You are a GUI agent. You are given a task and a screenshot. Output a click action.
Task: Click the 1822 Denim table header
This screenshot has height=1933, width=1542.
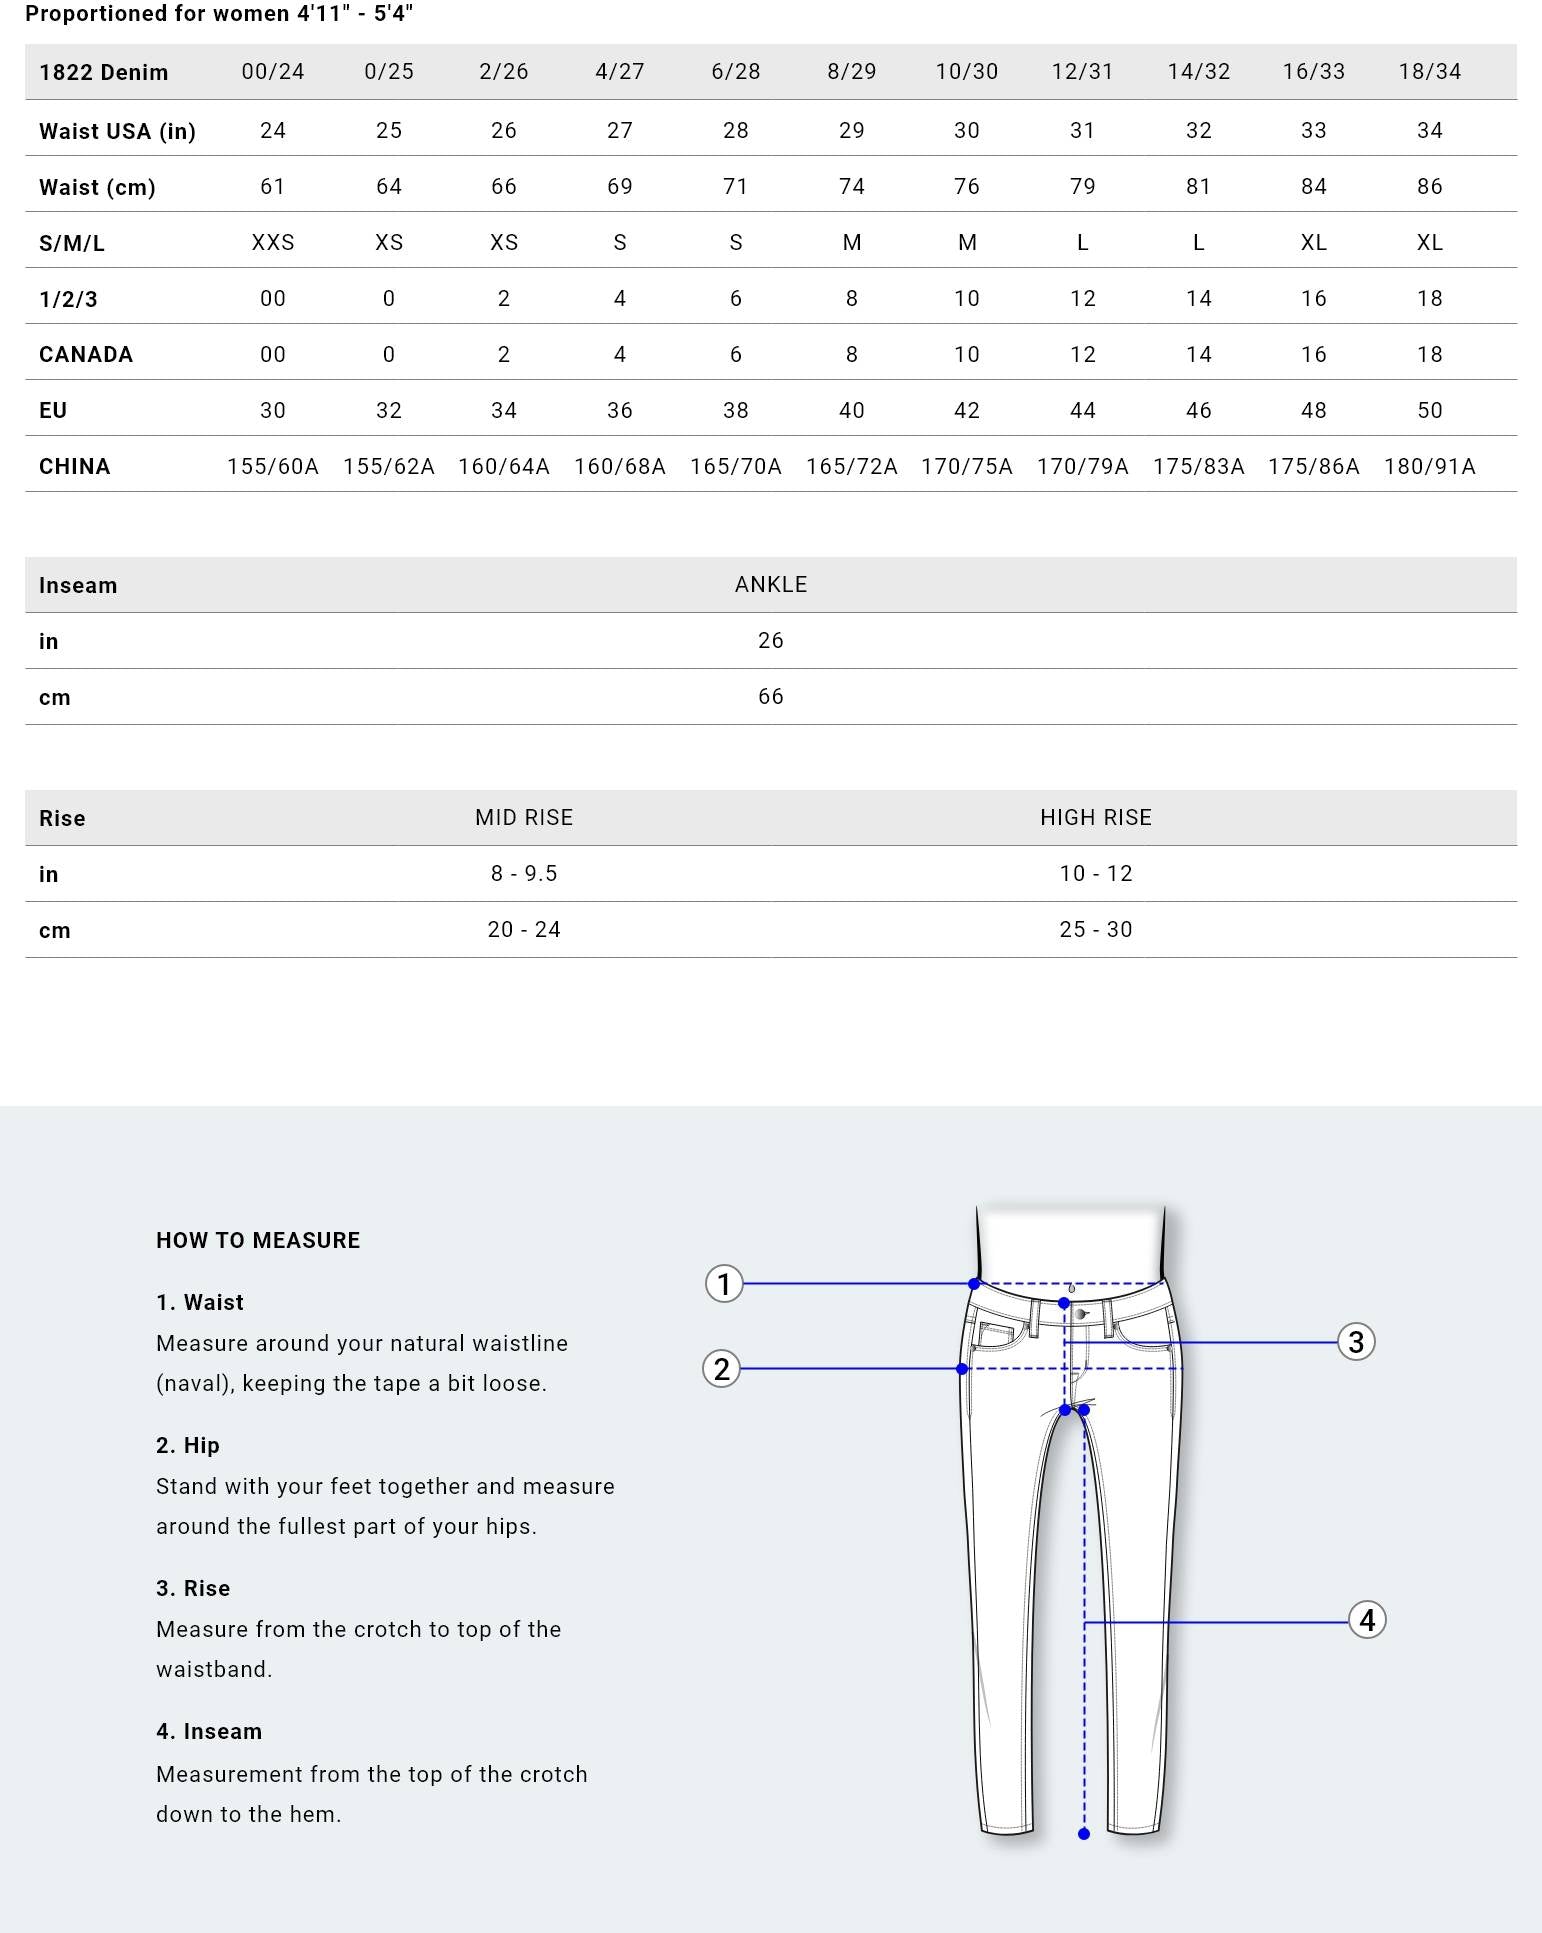pyautogui.click(x=103, y=72)
